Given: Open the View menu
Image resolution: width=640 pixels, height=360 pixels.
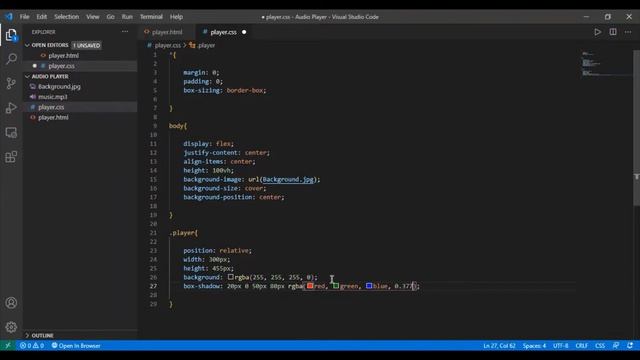Looking at the screenshot, I should 93,17.
